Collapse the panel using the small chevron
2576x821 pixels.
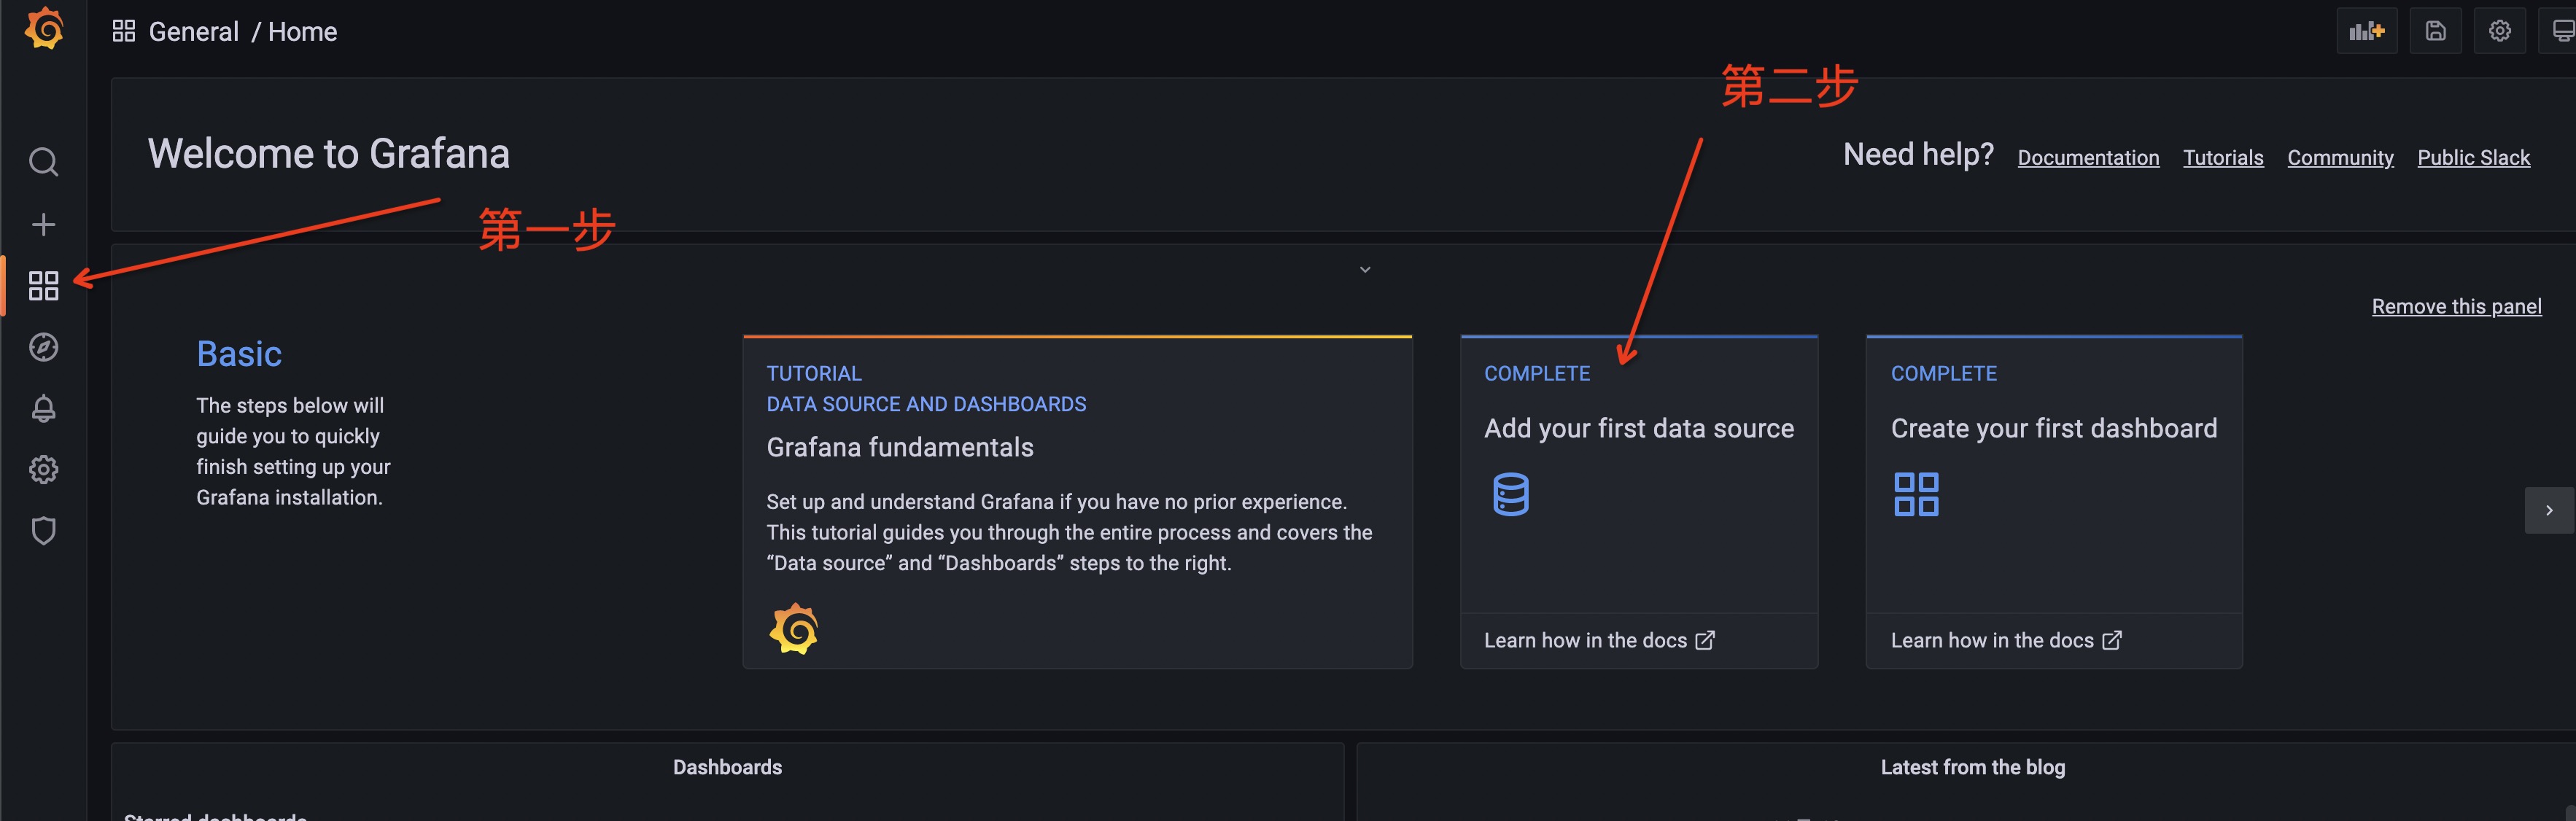point(1365,270)
